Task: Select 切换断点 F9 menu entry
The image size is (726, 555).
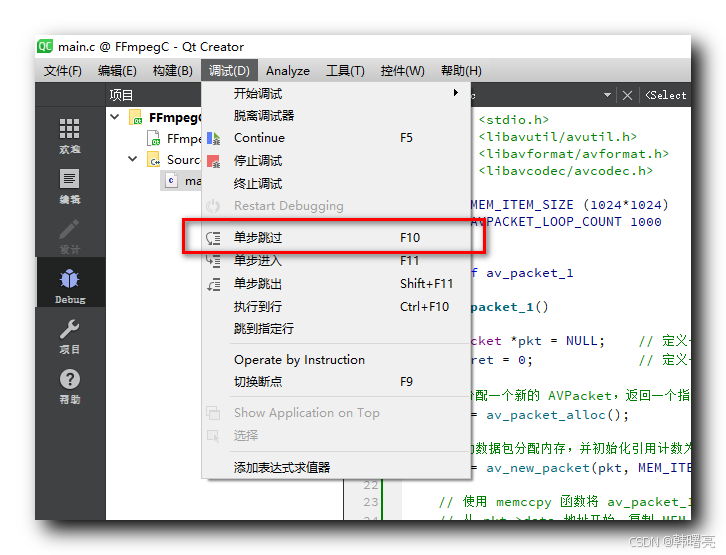Action: pyautogui.click(x=336, y=382)
